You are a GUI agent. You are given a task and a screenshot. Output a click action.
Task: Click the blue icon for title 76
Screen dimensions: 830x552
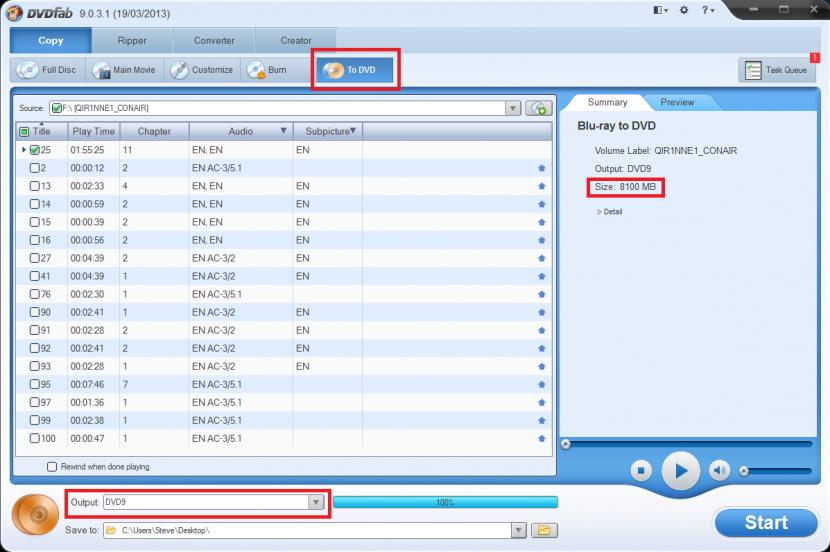pyautogui.click(x=542, y=294)
